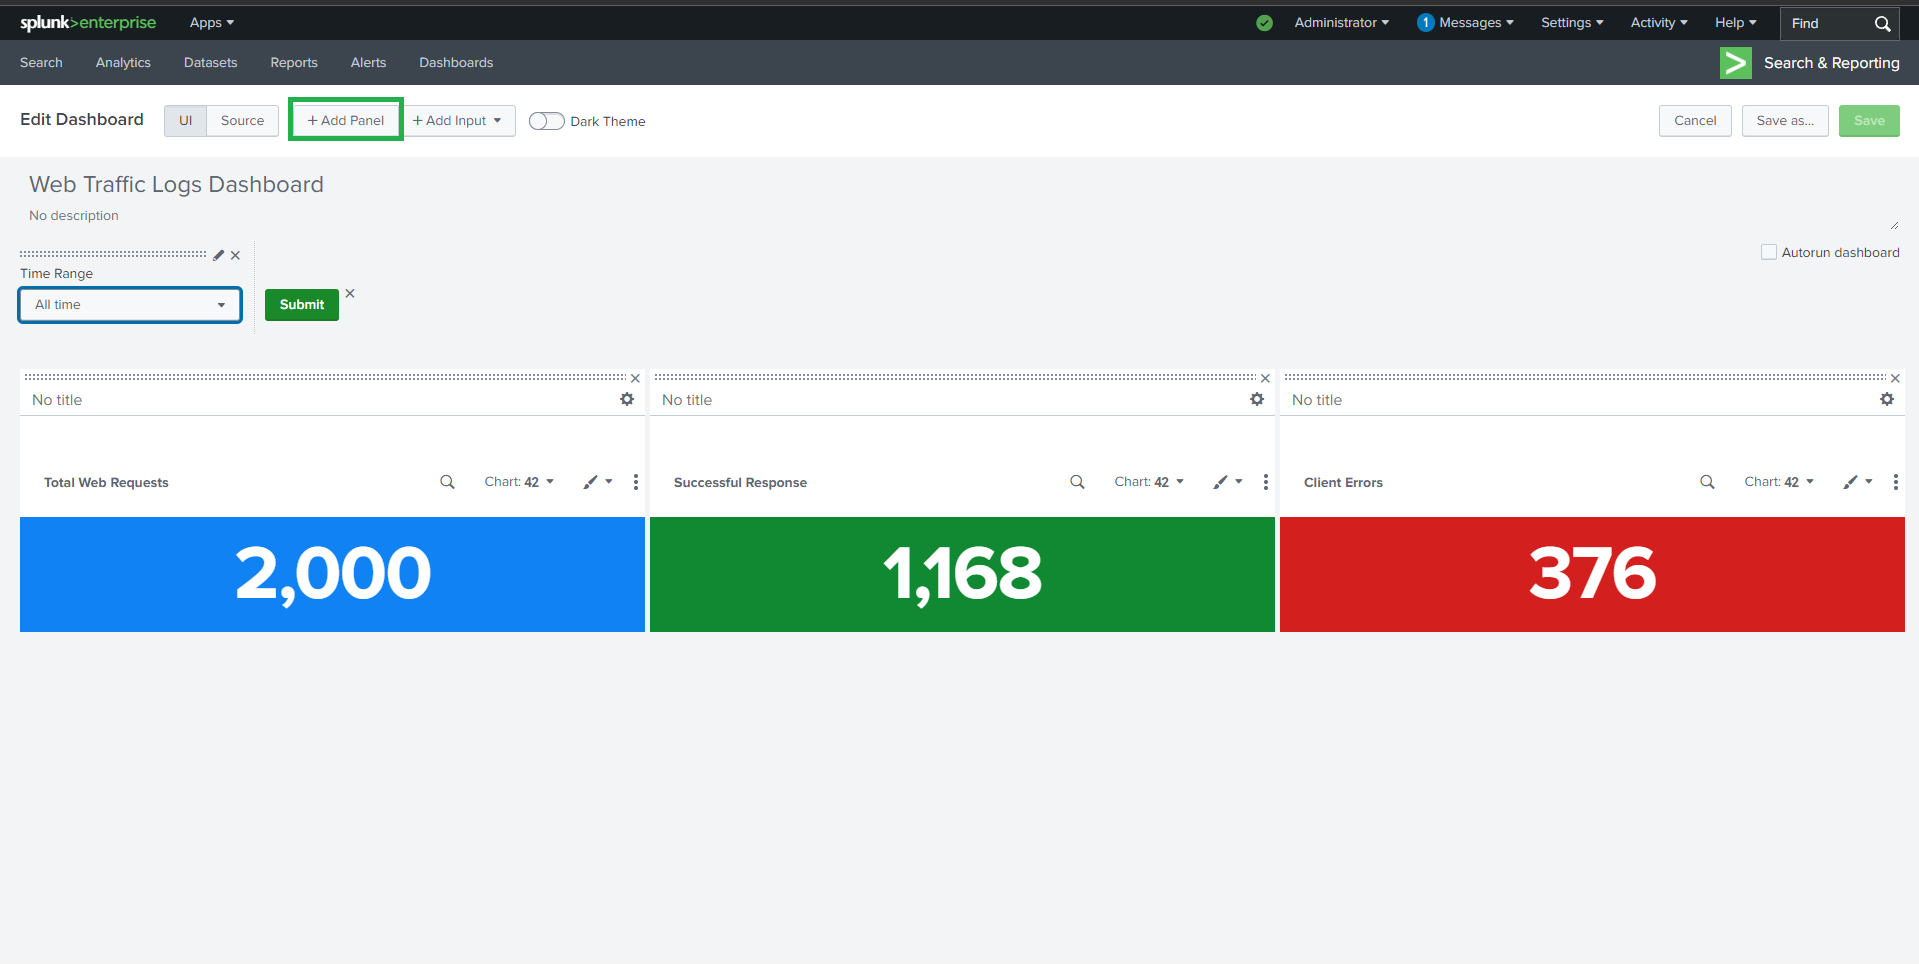Remove the Submit button from the dashboard
This screenshot has width=1919, height=964.
[350, 293]
